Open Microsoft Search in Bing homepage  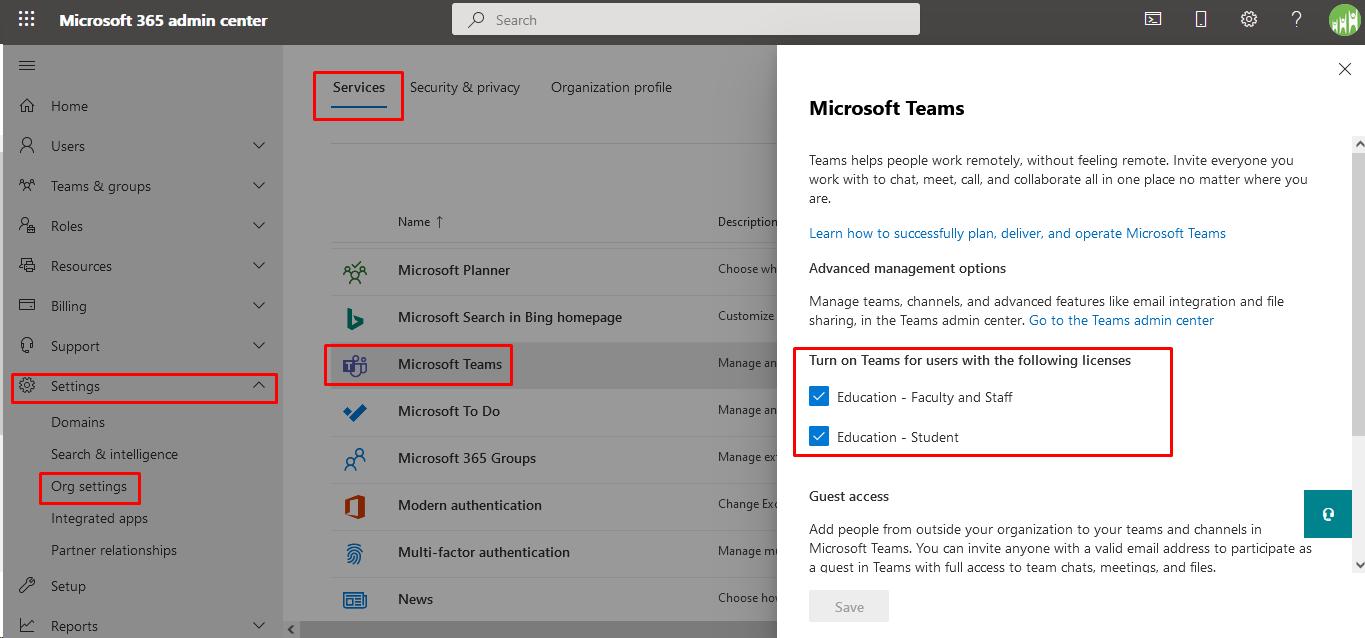pyautogui.click(x=554, y=317)
